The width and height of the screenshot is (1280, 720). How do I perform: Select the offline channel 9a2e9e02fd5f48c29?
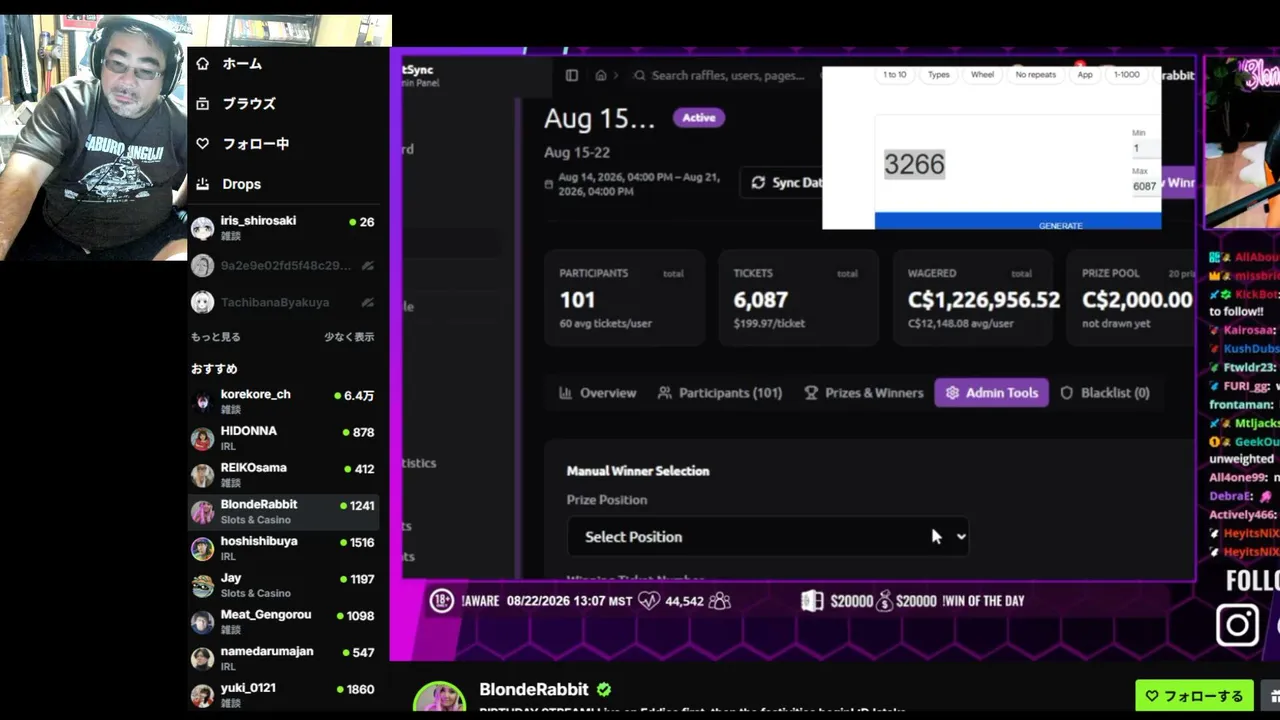click(x=284, y=265)
